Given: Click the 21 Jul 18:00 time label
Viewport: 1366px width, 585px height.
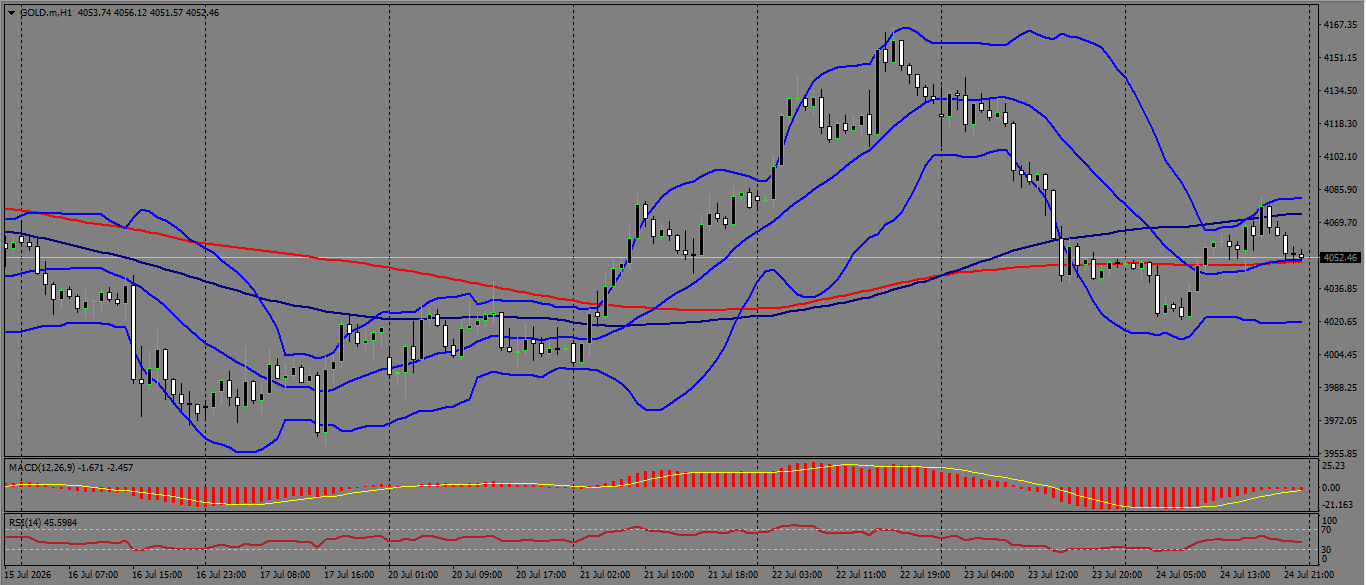Looking at the screenshot, I should coord(733,576).
